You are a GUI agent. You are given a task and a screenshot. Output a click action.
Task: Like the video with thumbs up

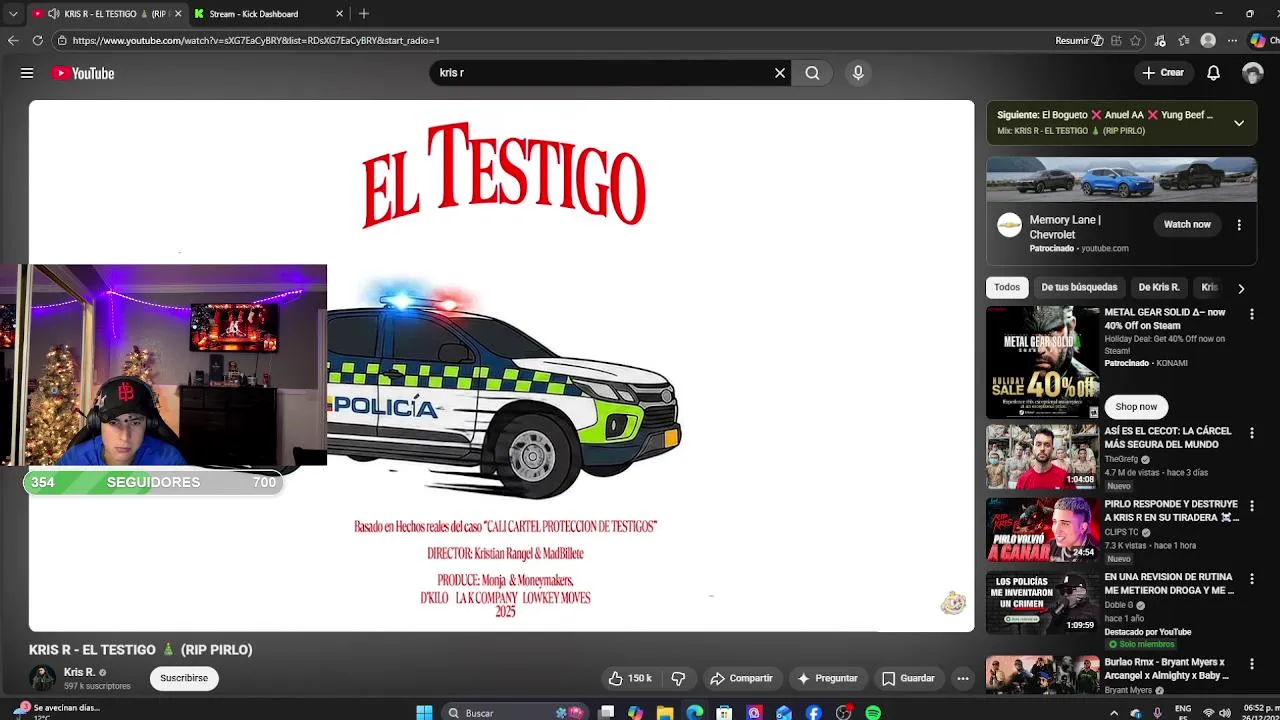630,678
